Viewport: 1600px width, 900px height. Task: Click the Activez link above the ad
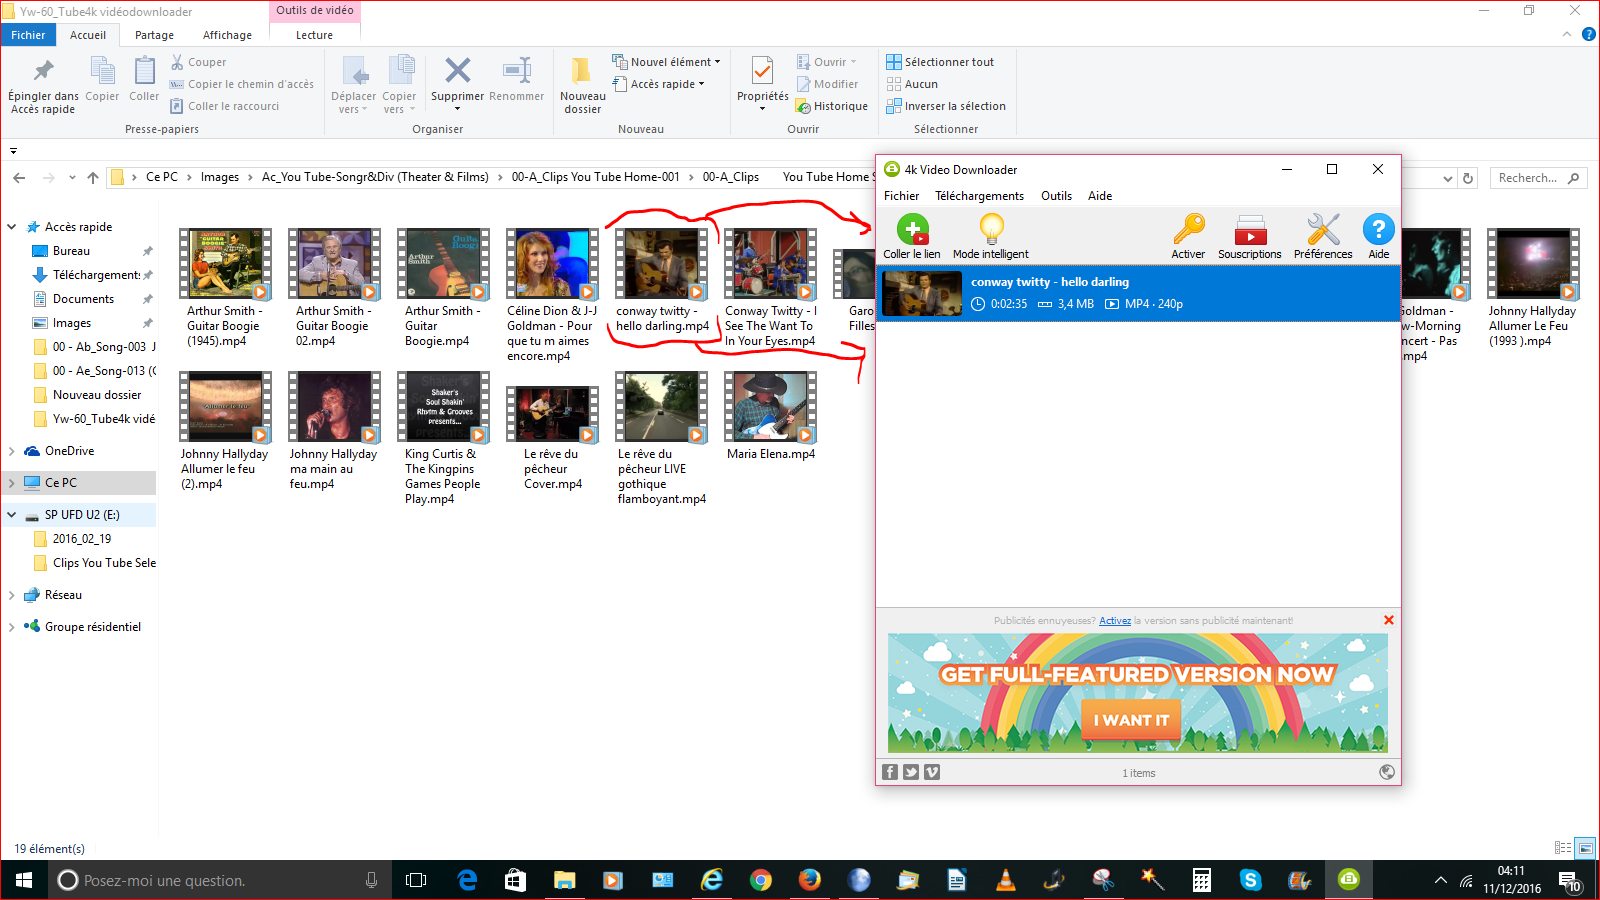[x=1115, y=621]
